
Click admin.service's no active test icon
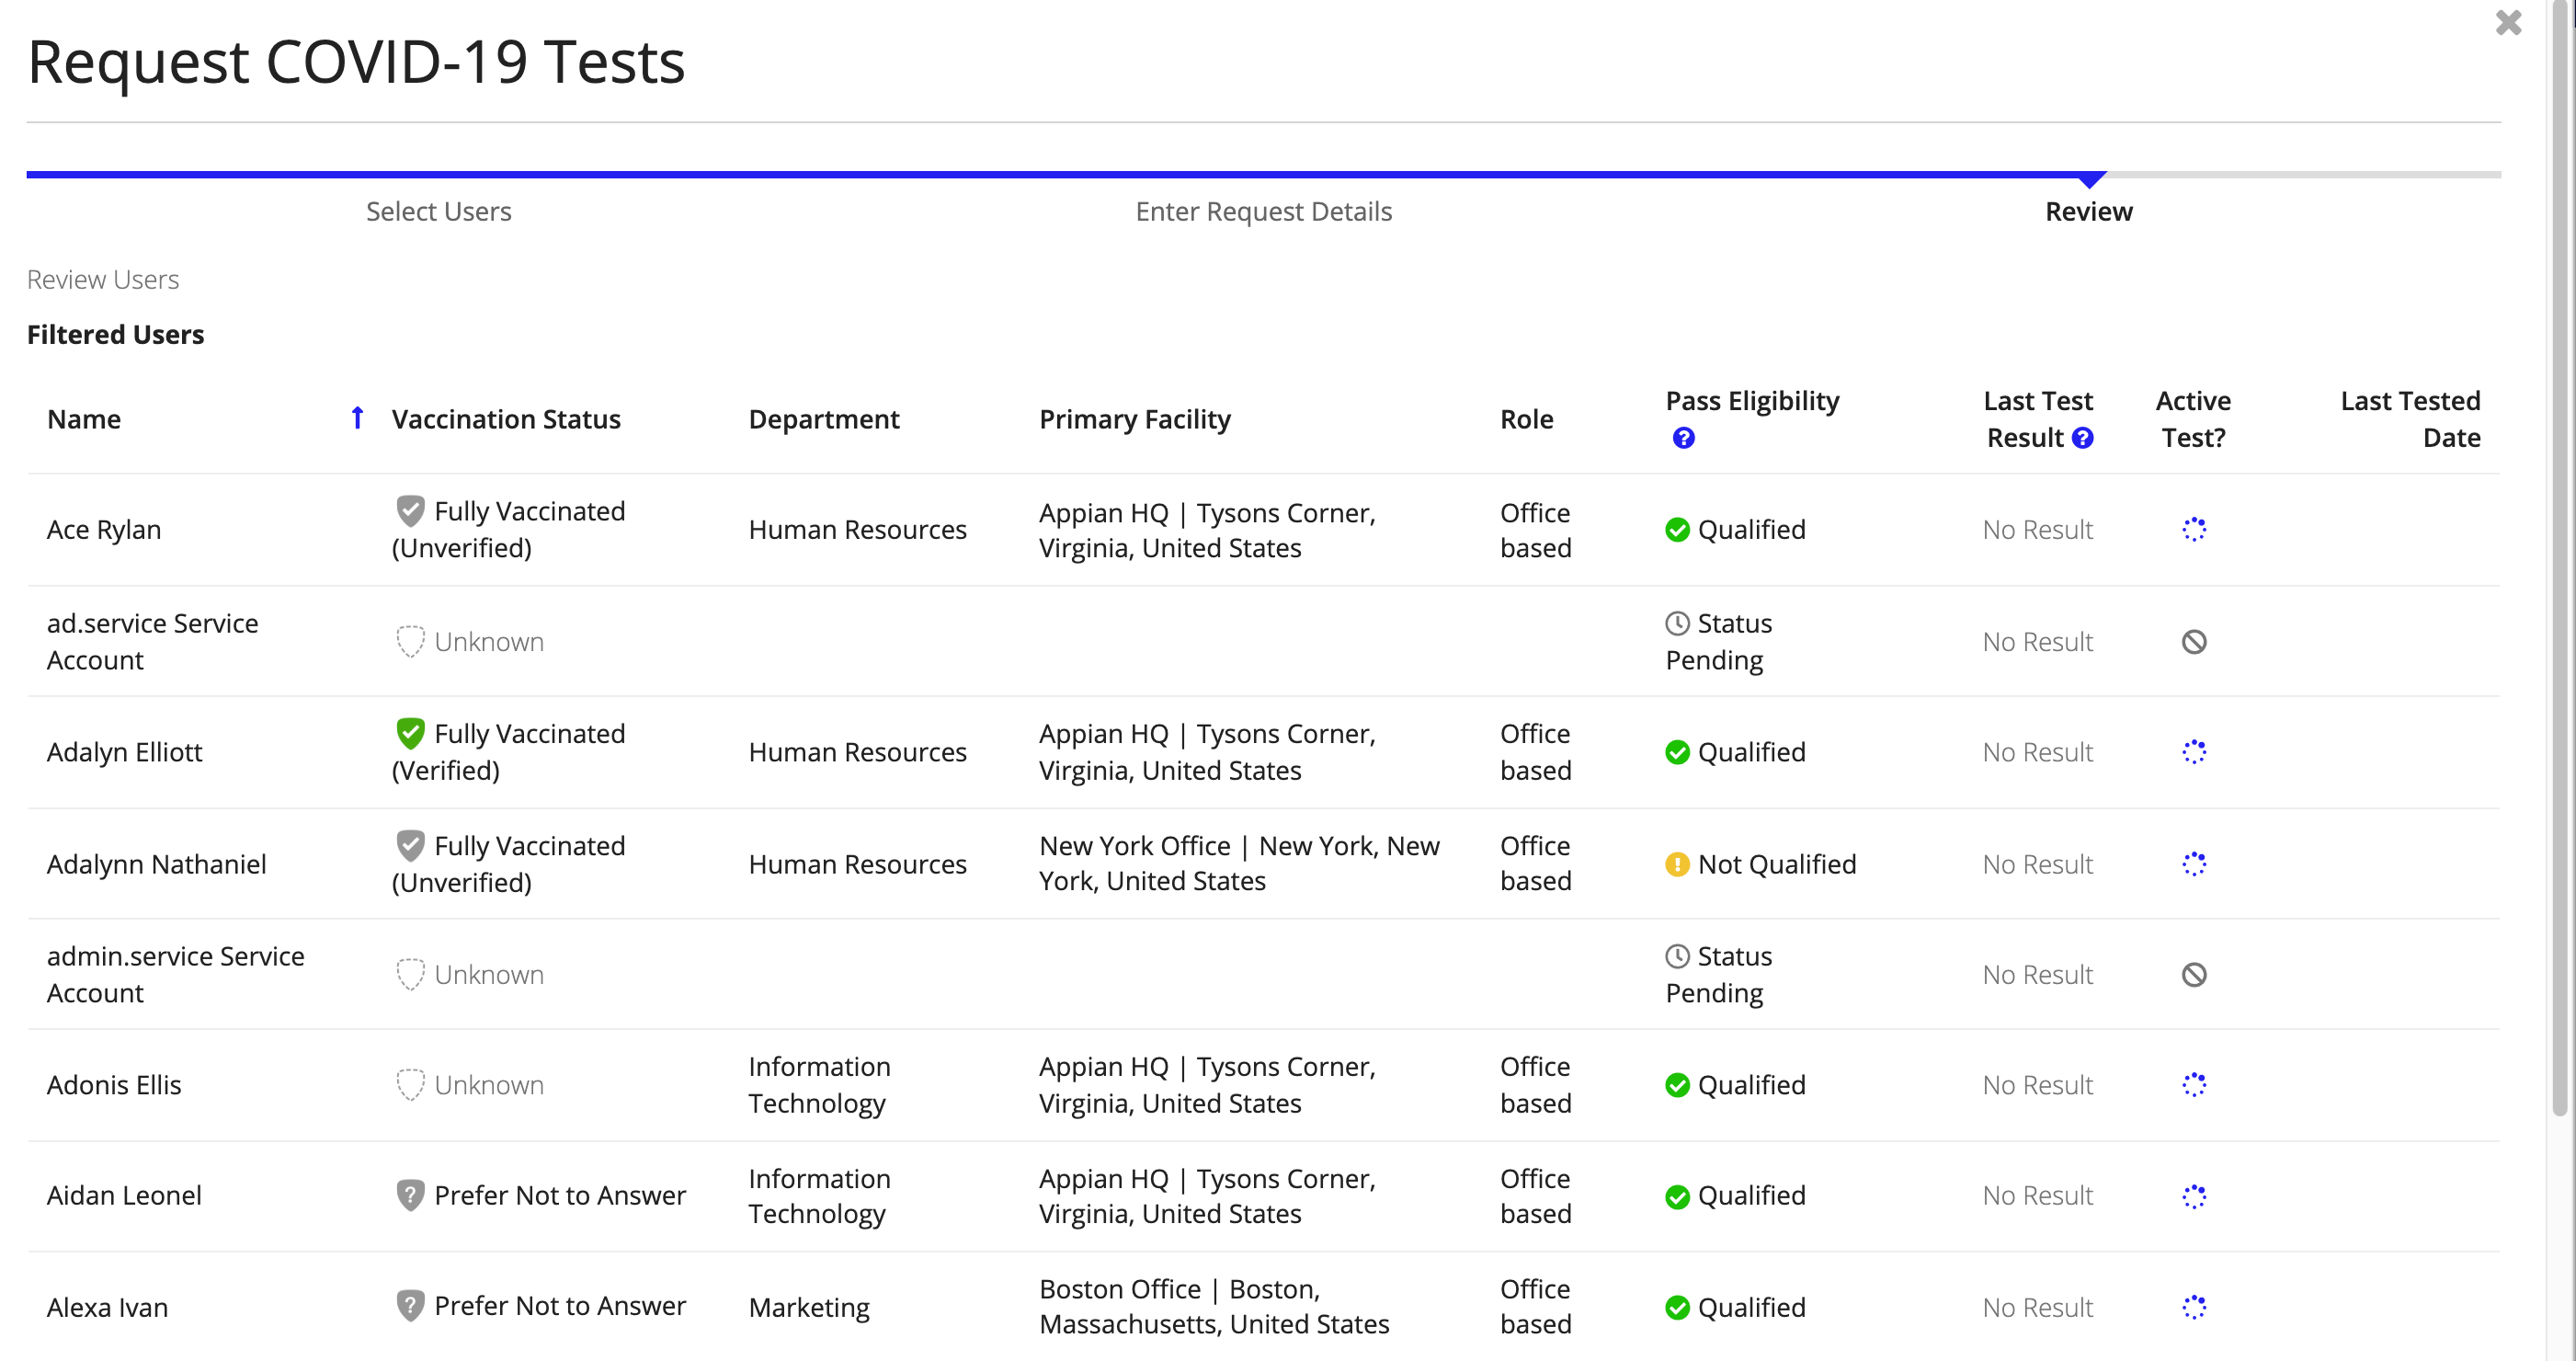(2193, 974)
